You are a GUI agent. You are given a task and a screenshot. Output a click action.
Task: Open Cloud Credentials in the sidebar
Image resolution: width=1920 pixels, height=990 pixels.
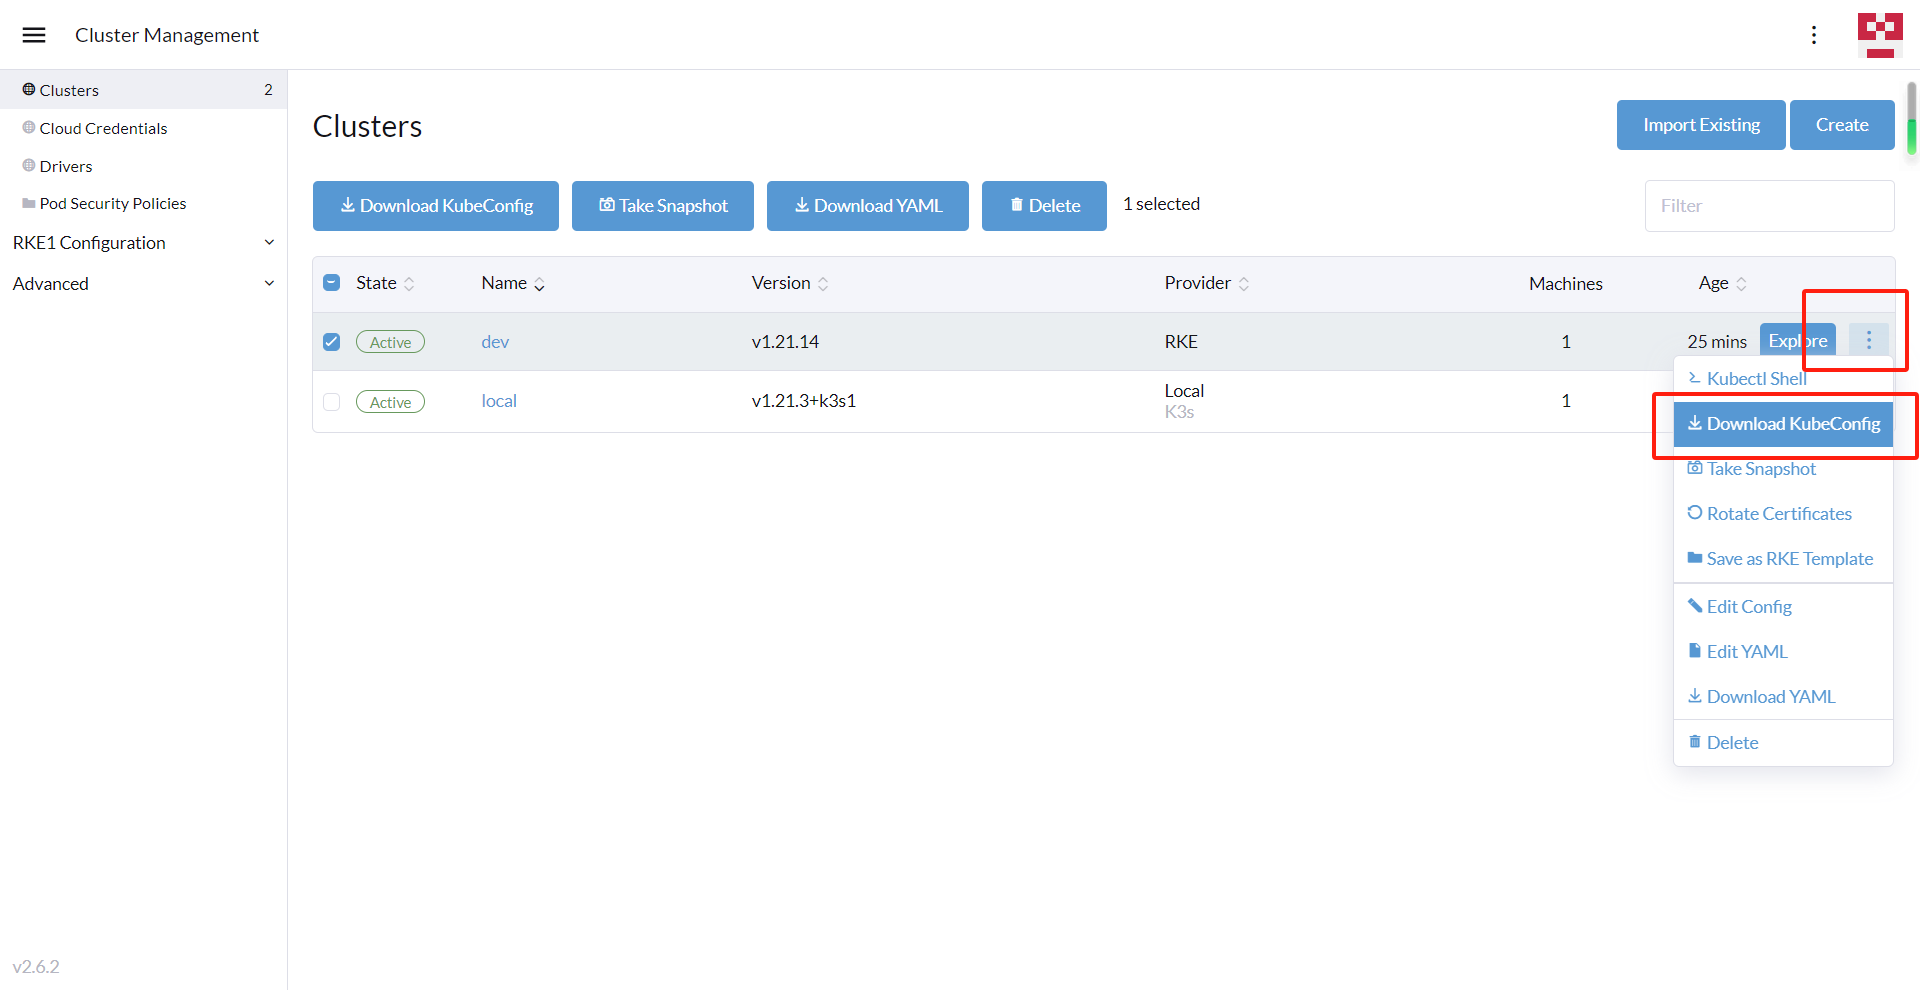point(143,128)
